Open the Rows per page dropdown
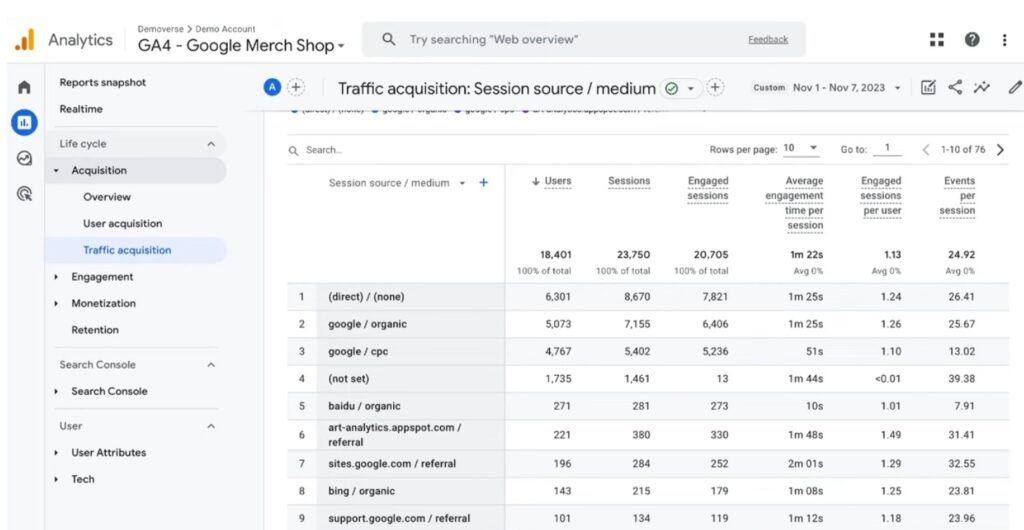This screenshot has width=1024, height=530. [x=800, y=149]
